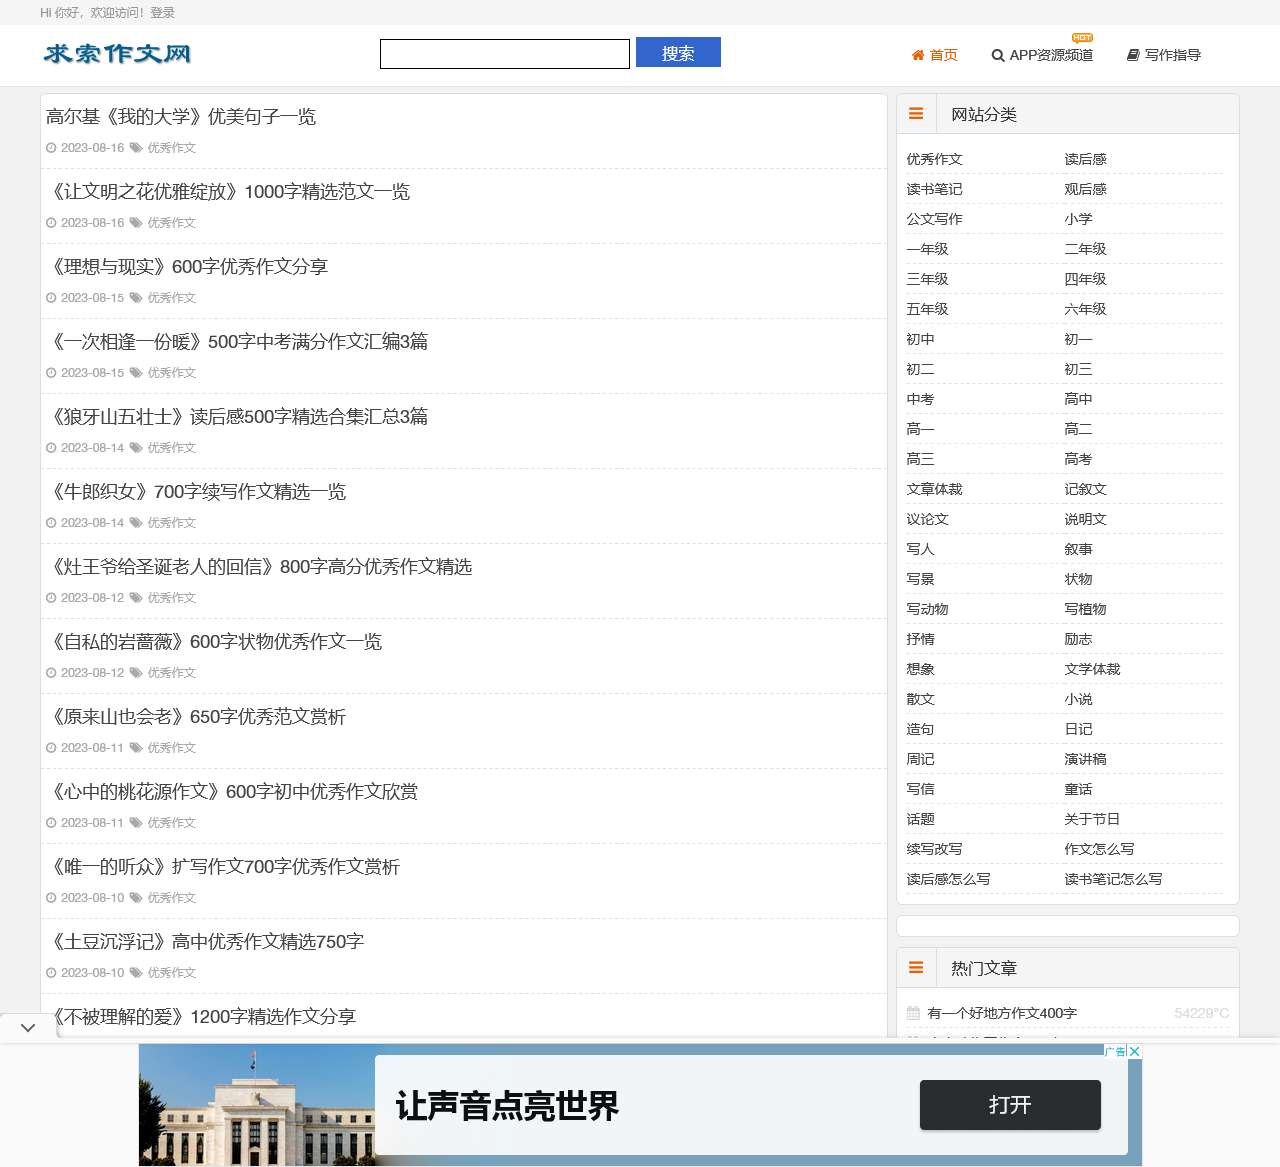The height and width of the screenshot is (1167, 1280).
Task: Click the 打开 button in the ad
Action: click(x=1010, y=1105)
